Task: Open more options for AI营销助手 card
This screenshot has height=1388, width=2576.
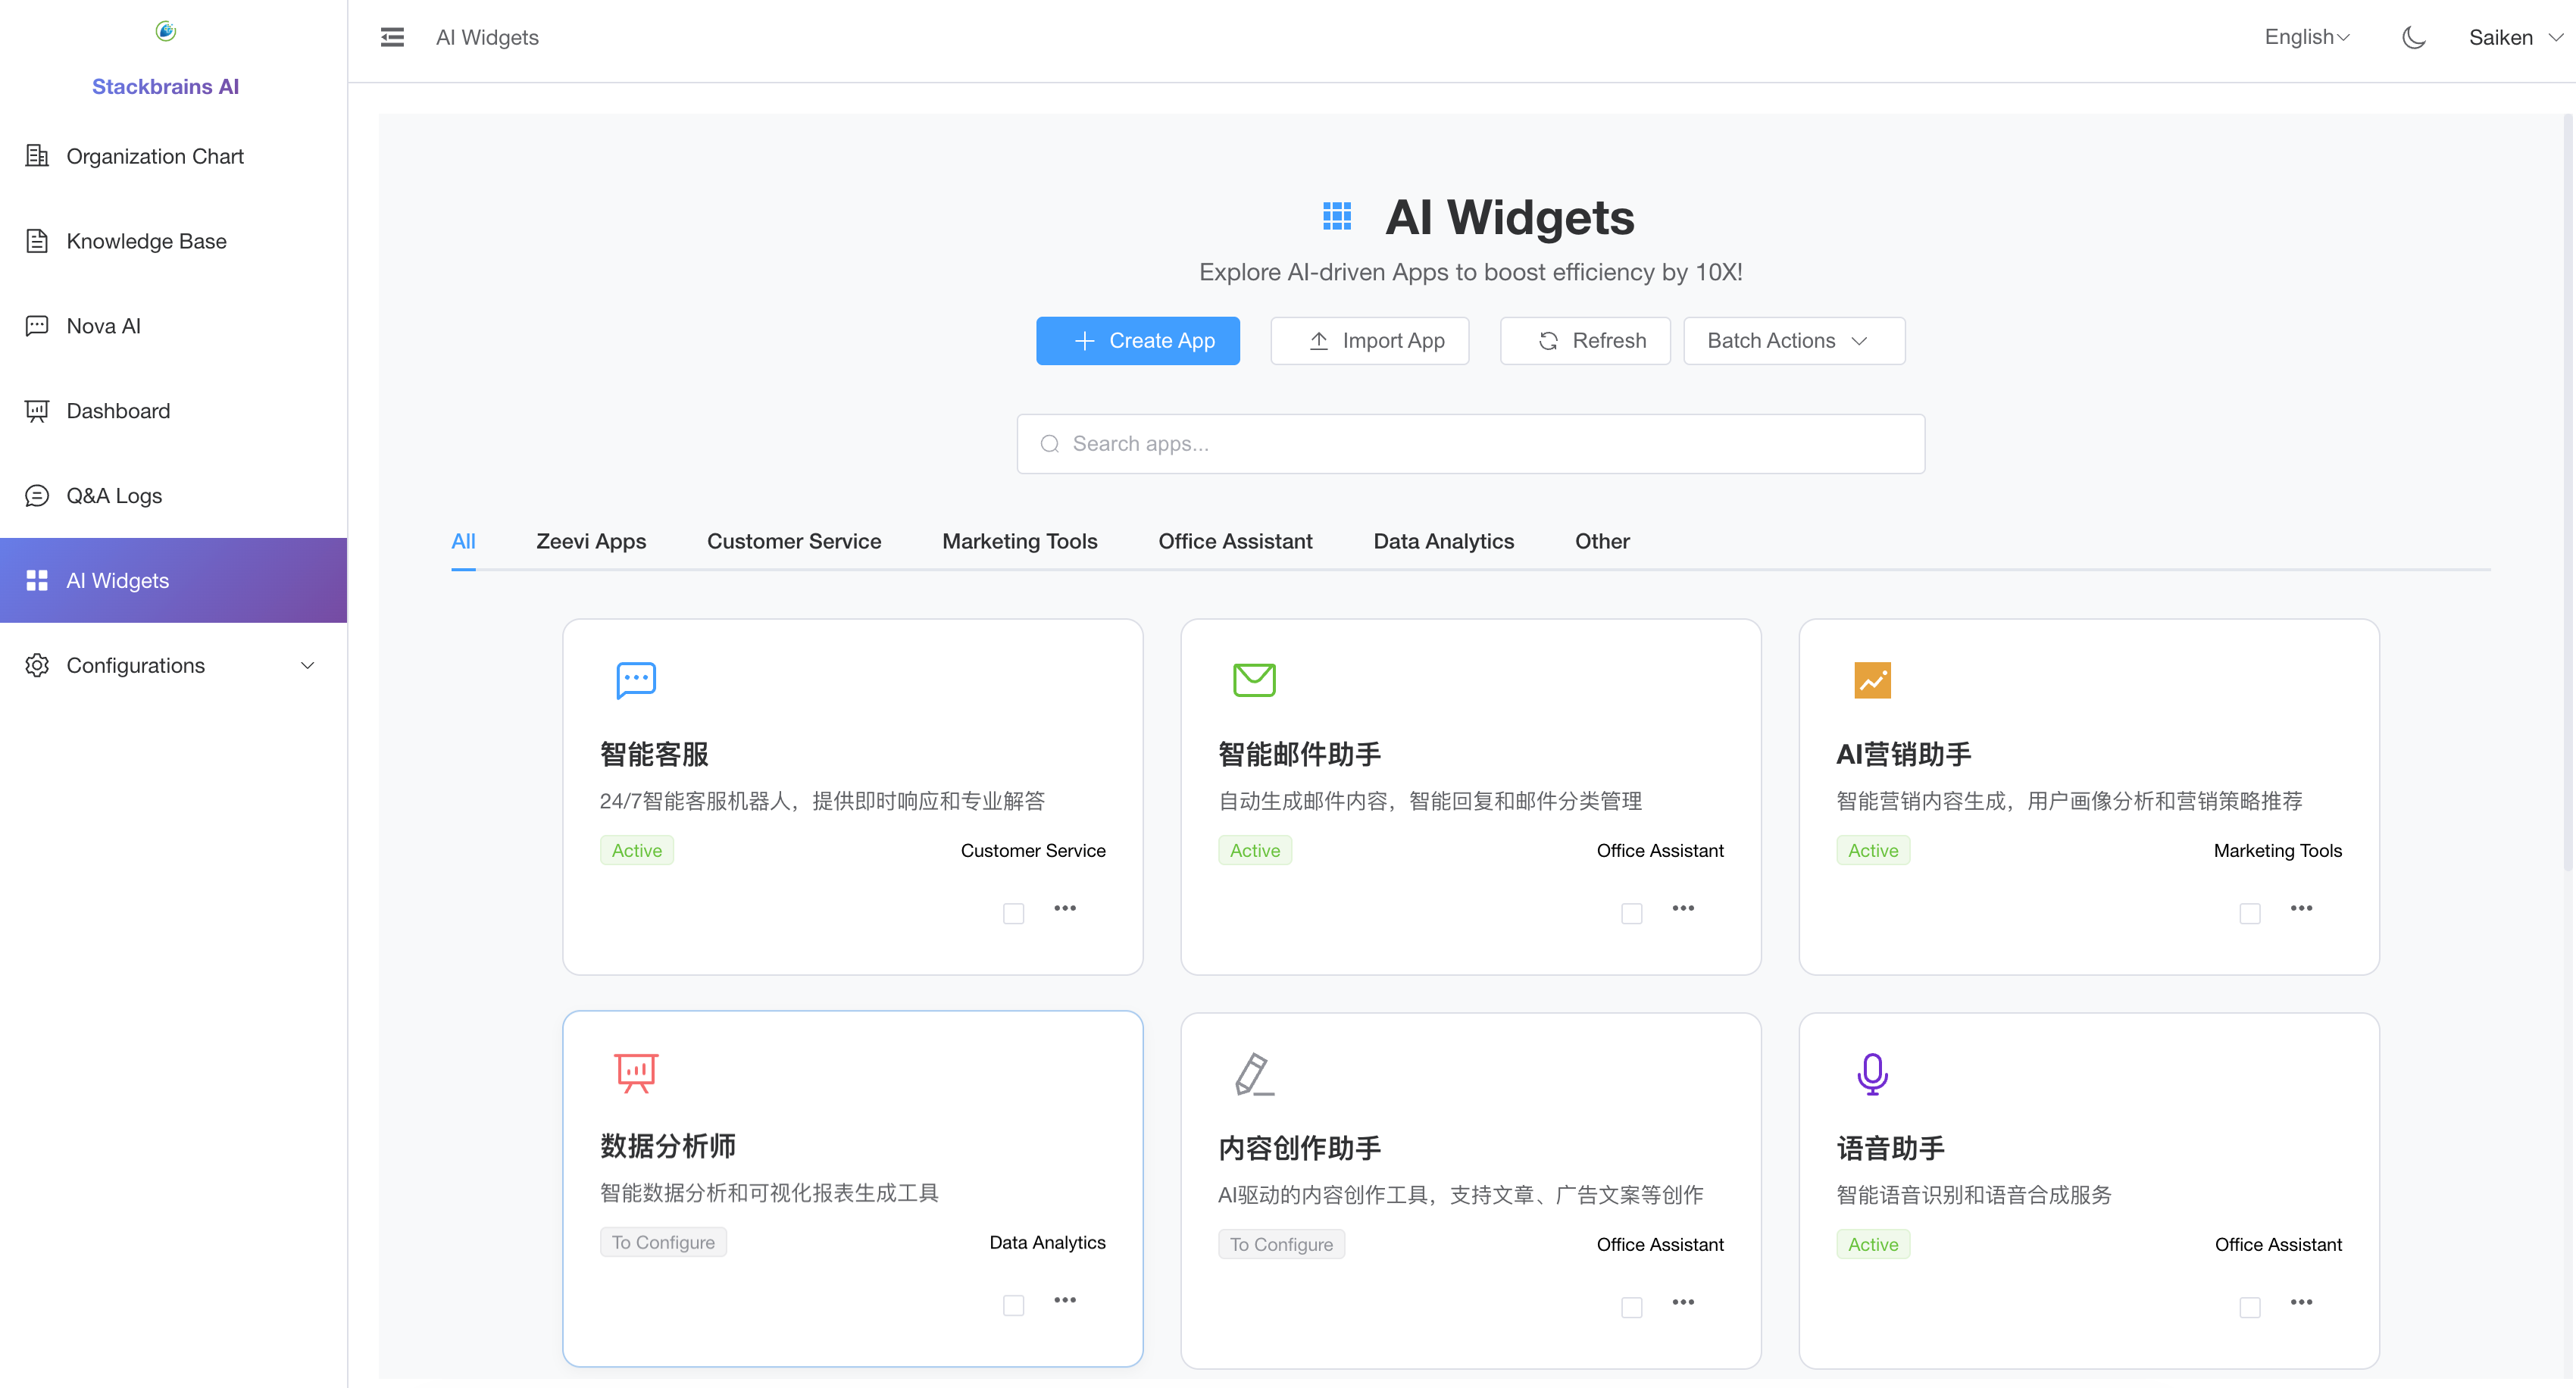Action: tap(2301, 908)
